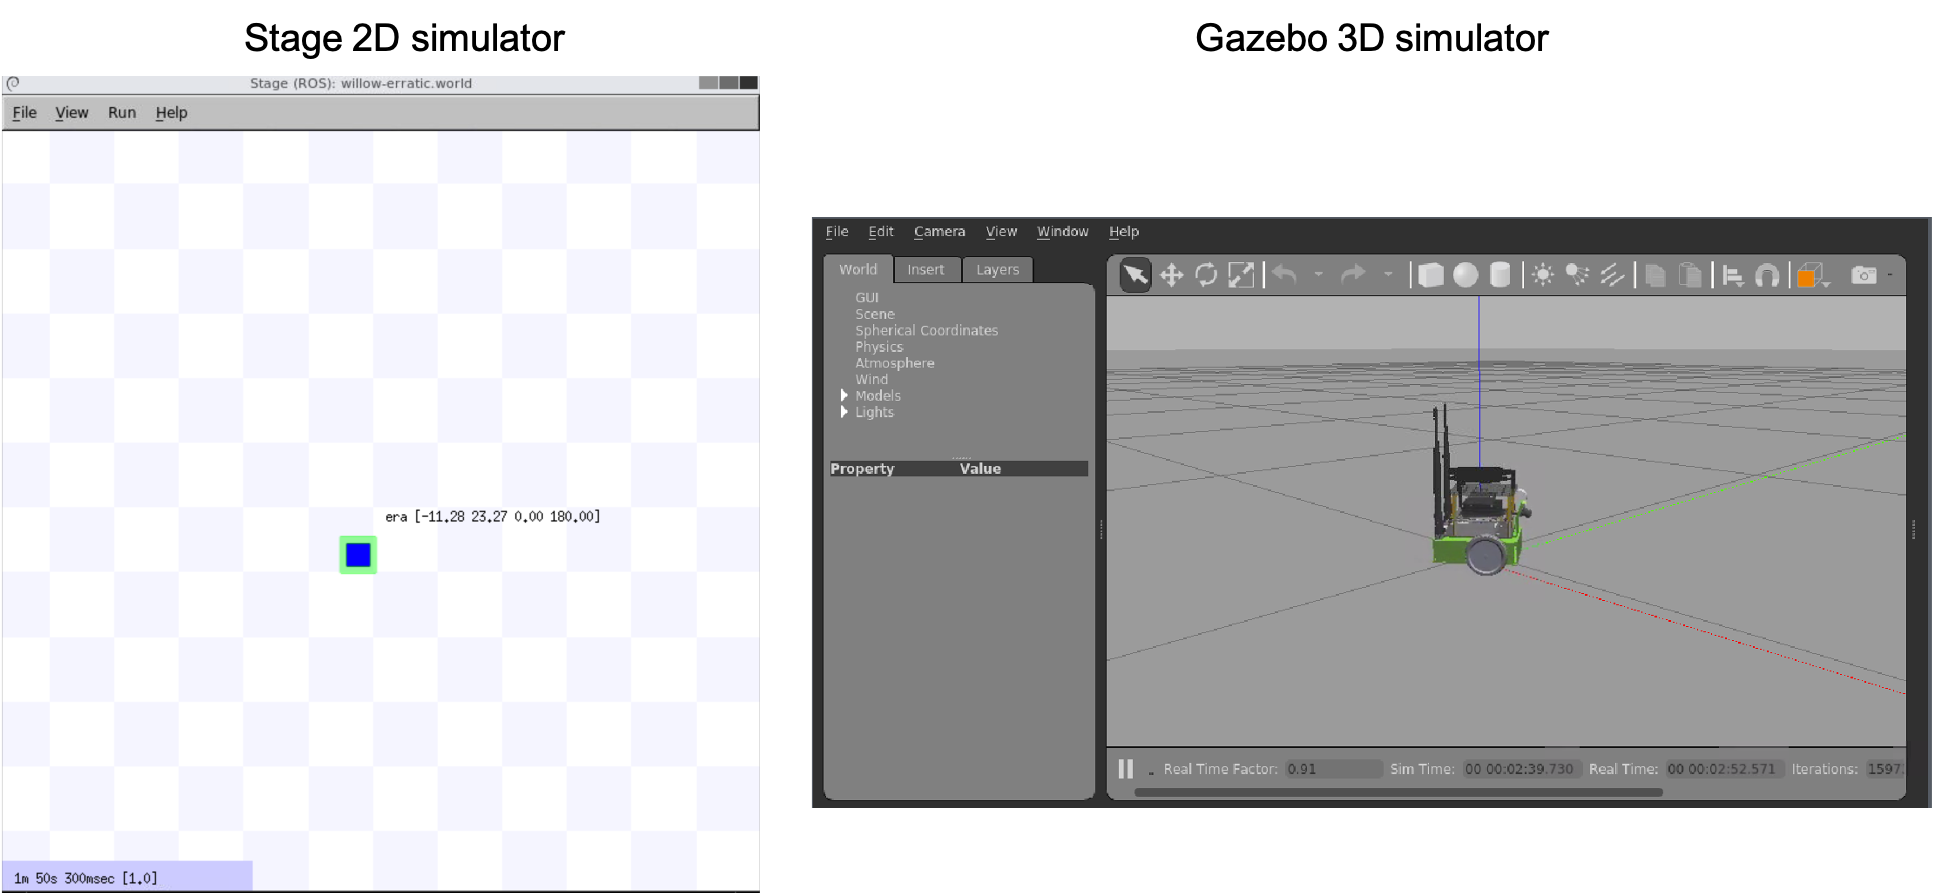Add a directional light in Gazebo
Image resolution: width=1933 pixels, height=893 pixels.
(x=1612, y=275)
